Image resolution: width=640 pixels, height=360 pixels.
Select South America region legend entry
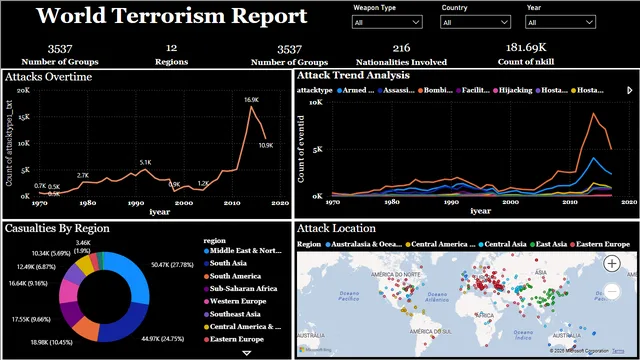pyautogui.click(x=232, y=276)
